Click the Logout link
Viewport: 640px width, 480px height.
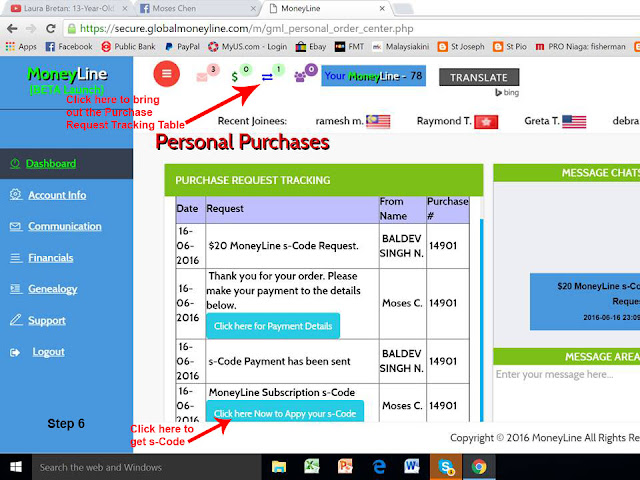pos(49,352)
